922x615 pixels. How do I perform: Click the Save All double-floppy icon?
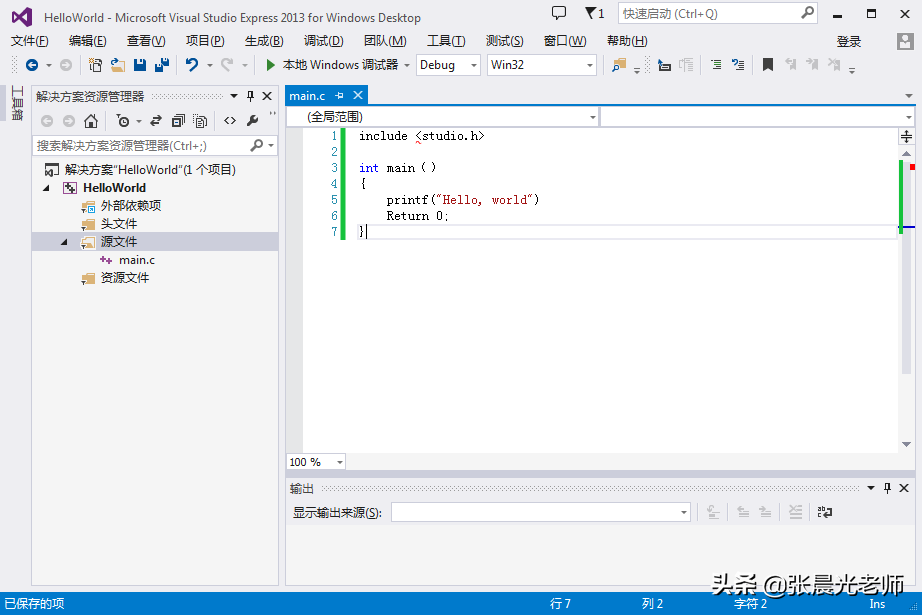click(x=162, y=65)
